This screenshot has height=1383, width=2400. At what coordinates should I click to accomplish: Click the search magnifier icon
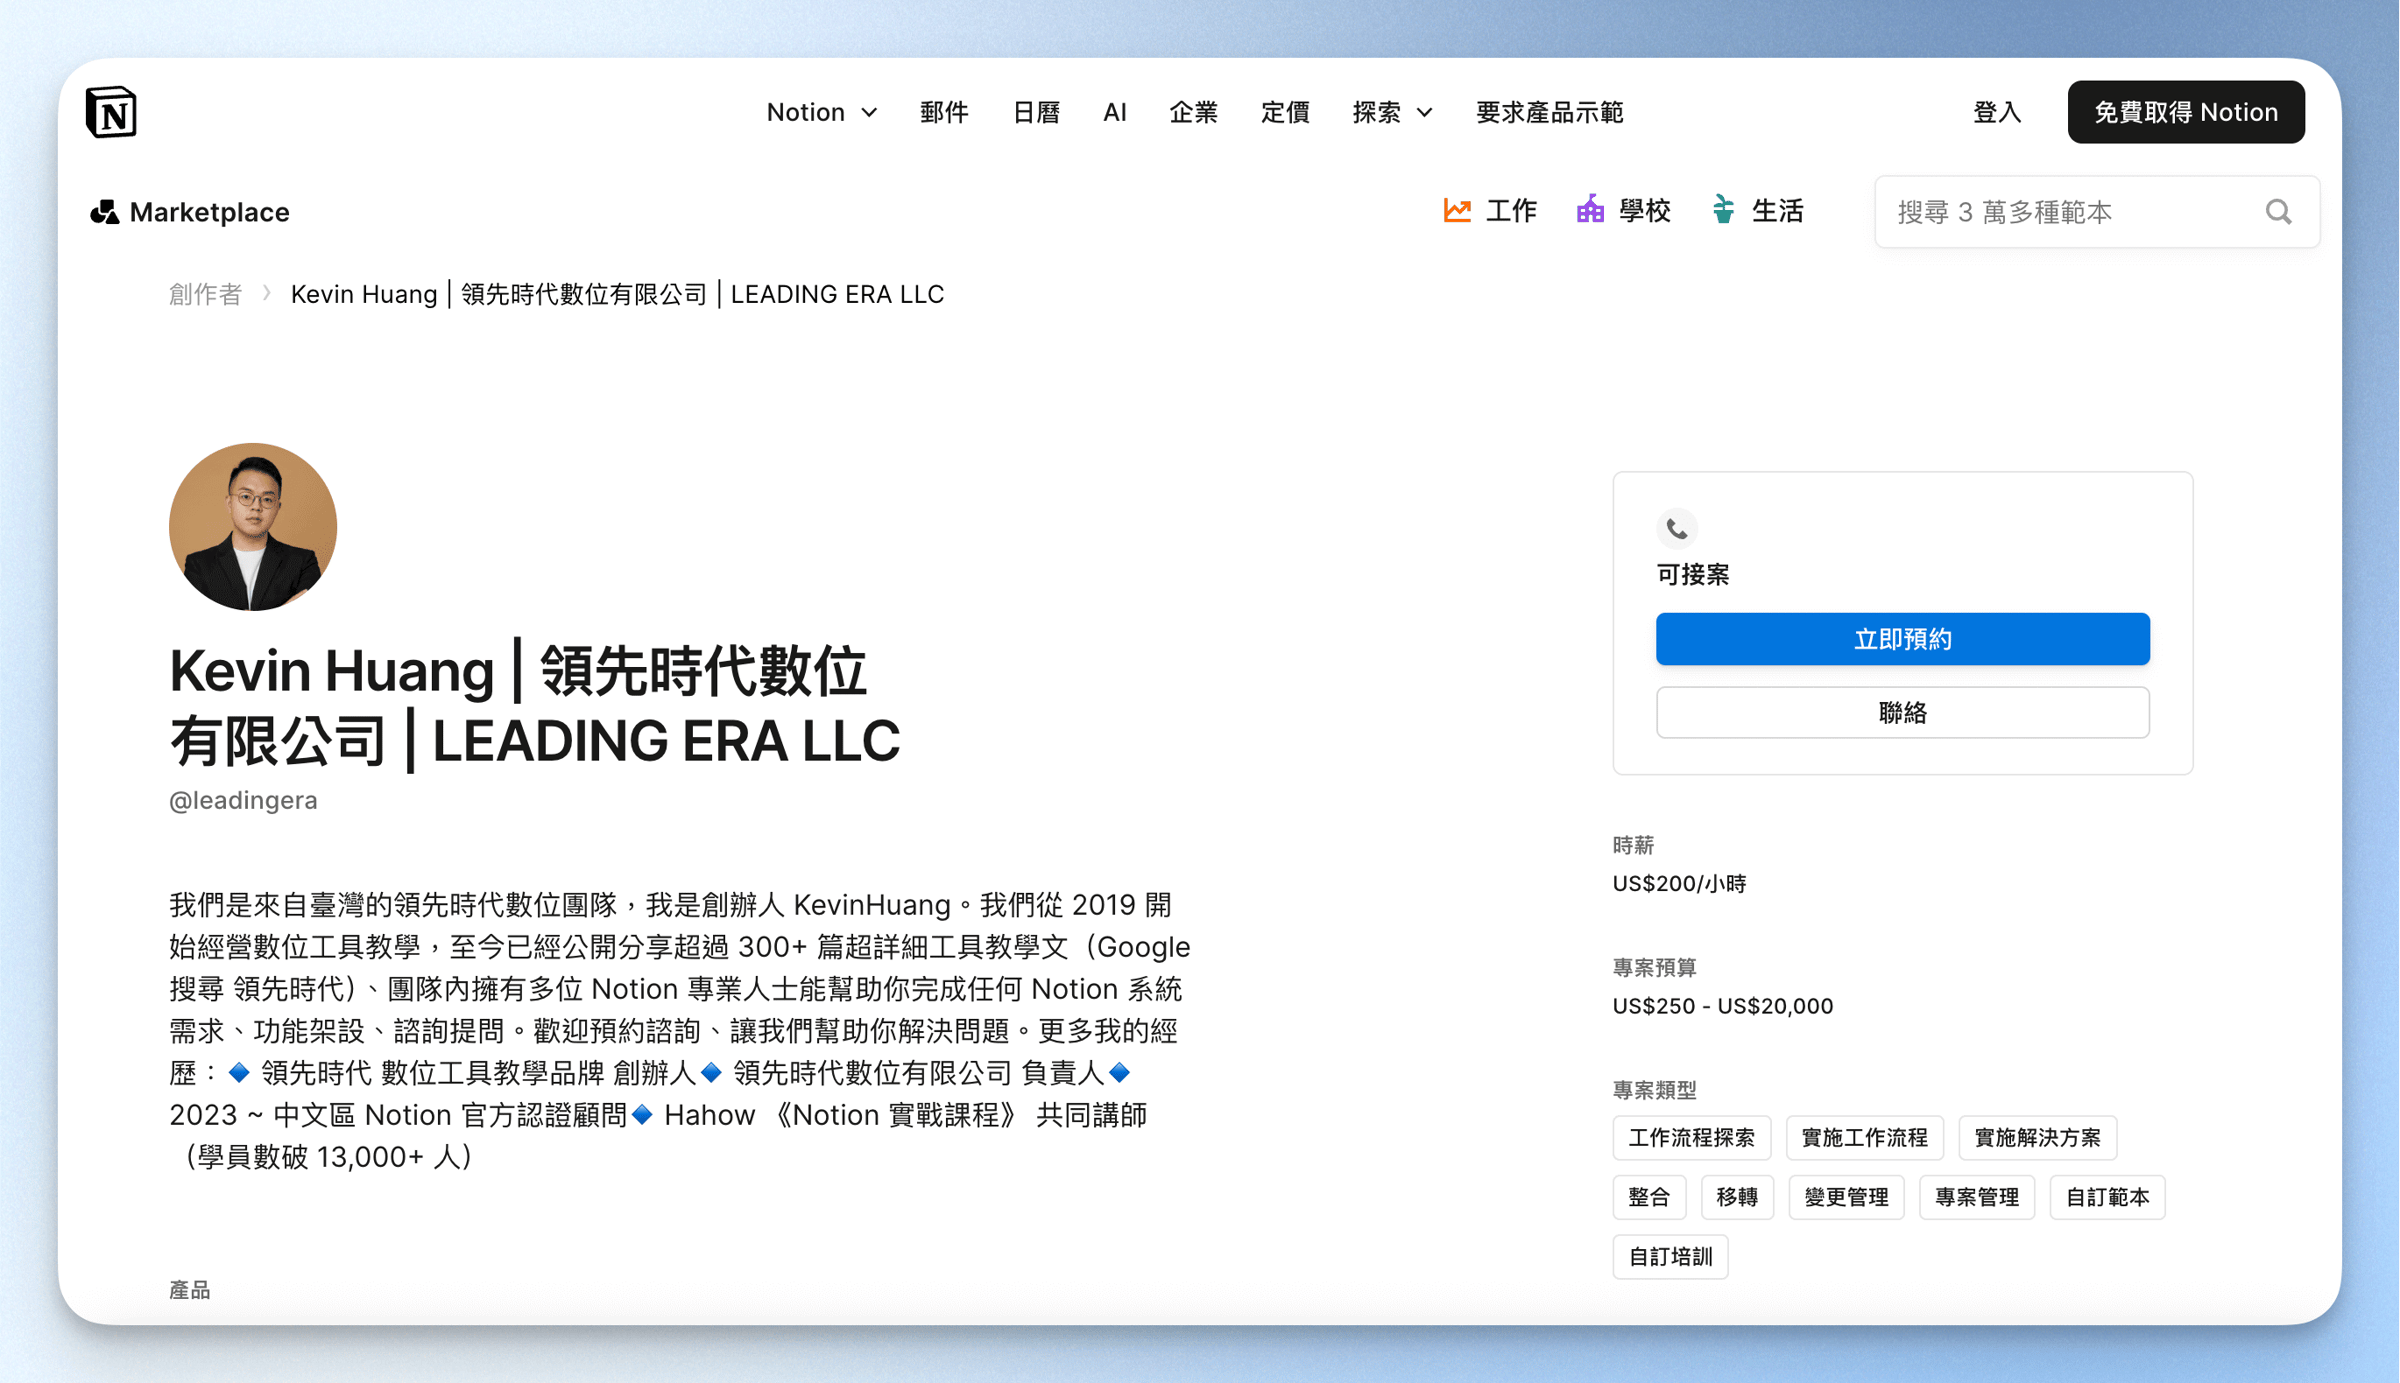[x=2278, y=212]
